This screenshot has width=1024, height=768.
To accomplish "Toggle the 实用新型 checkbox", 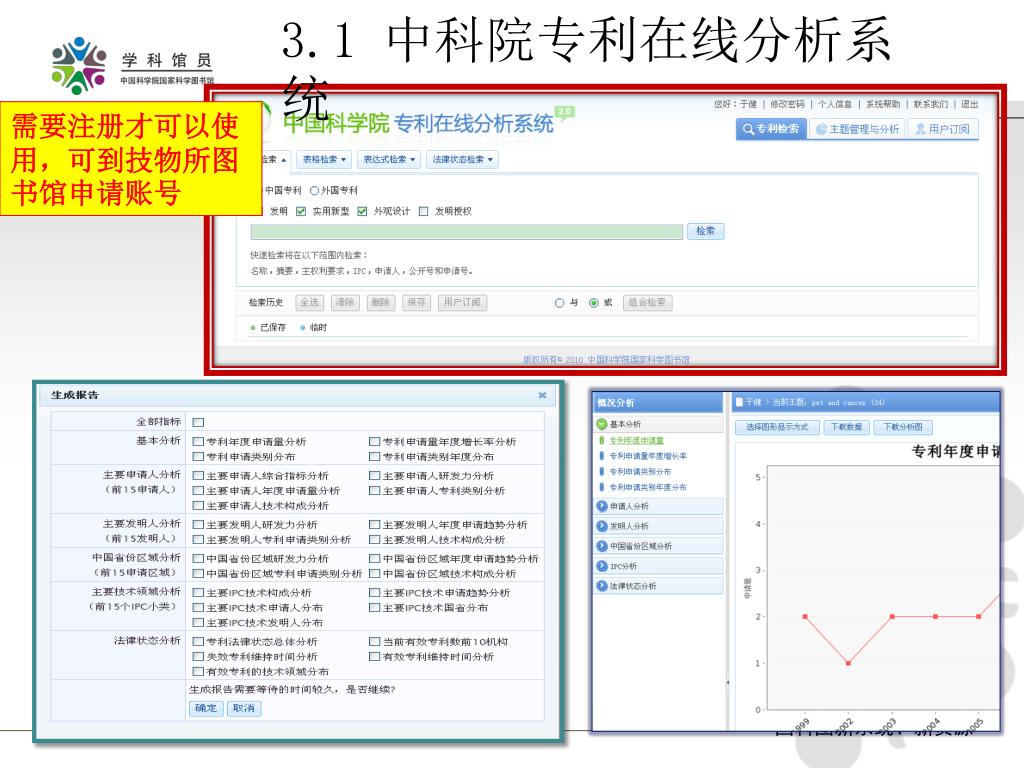I will (x=301, y=211).
